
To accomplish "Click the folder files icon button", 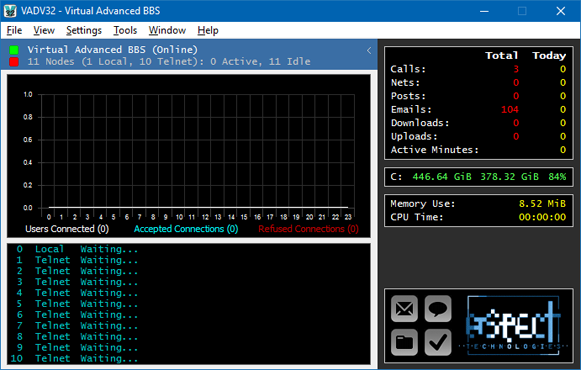I will pos(404,342).
